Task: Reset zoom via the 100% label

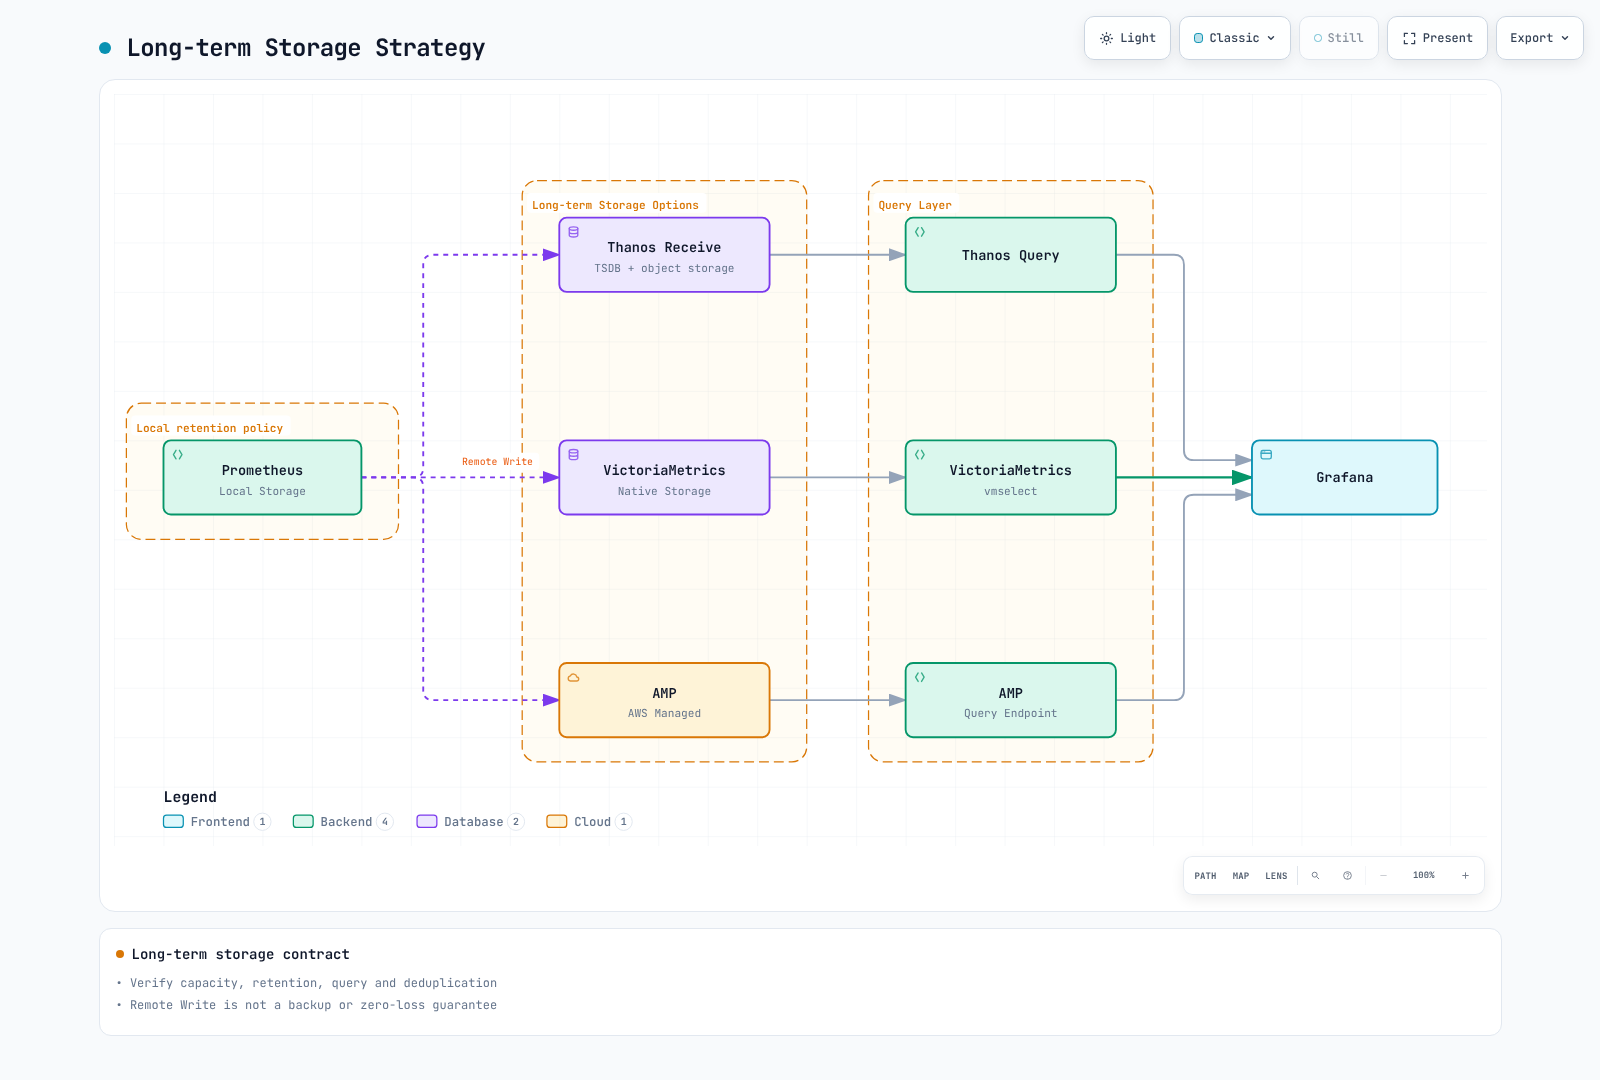Action: coord(1424,876)
